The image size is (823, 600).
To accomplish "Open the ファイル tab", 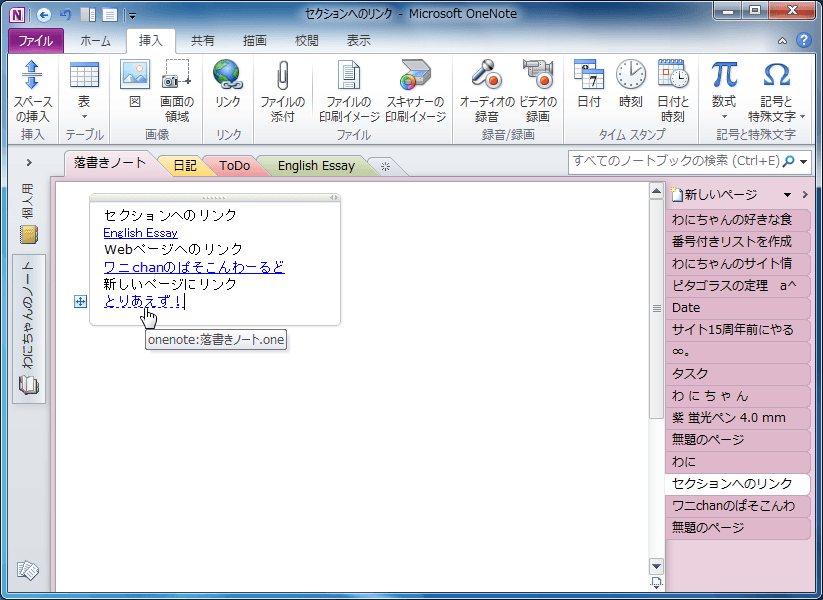I will tap(36, 40).
